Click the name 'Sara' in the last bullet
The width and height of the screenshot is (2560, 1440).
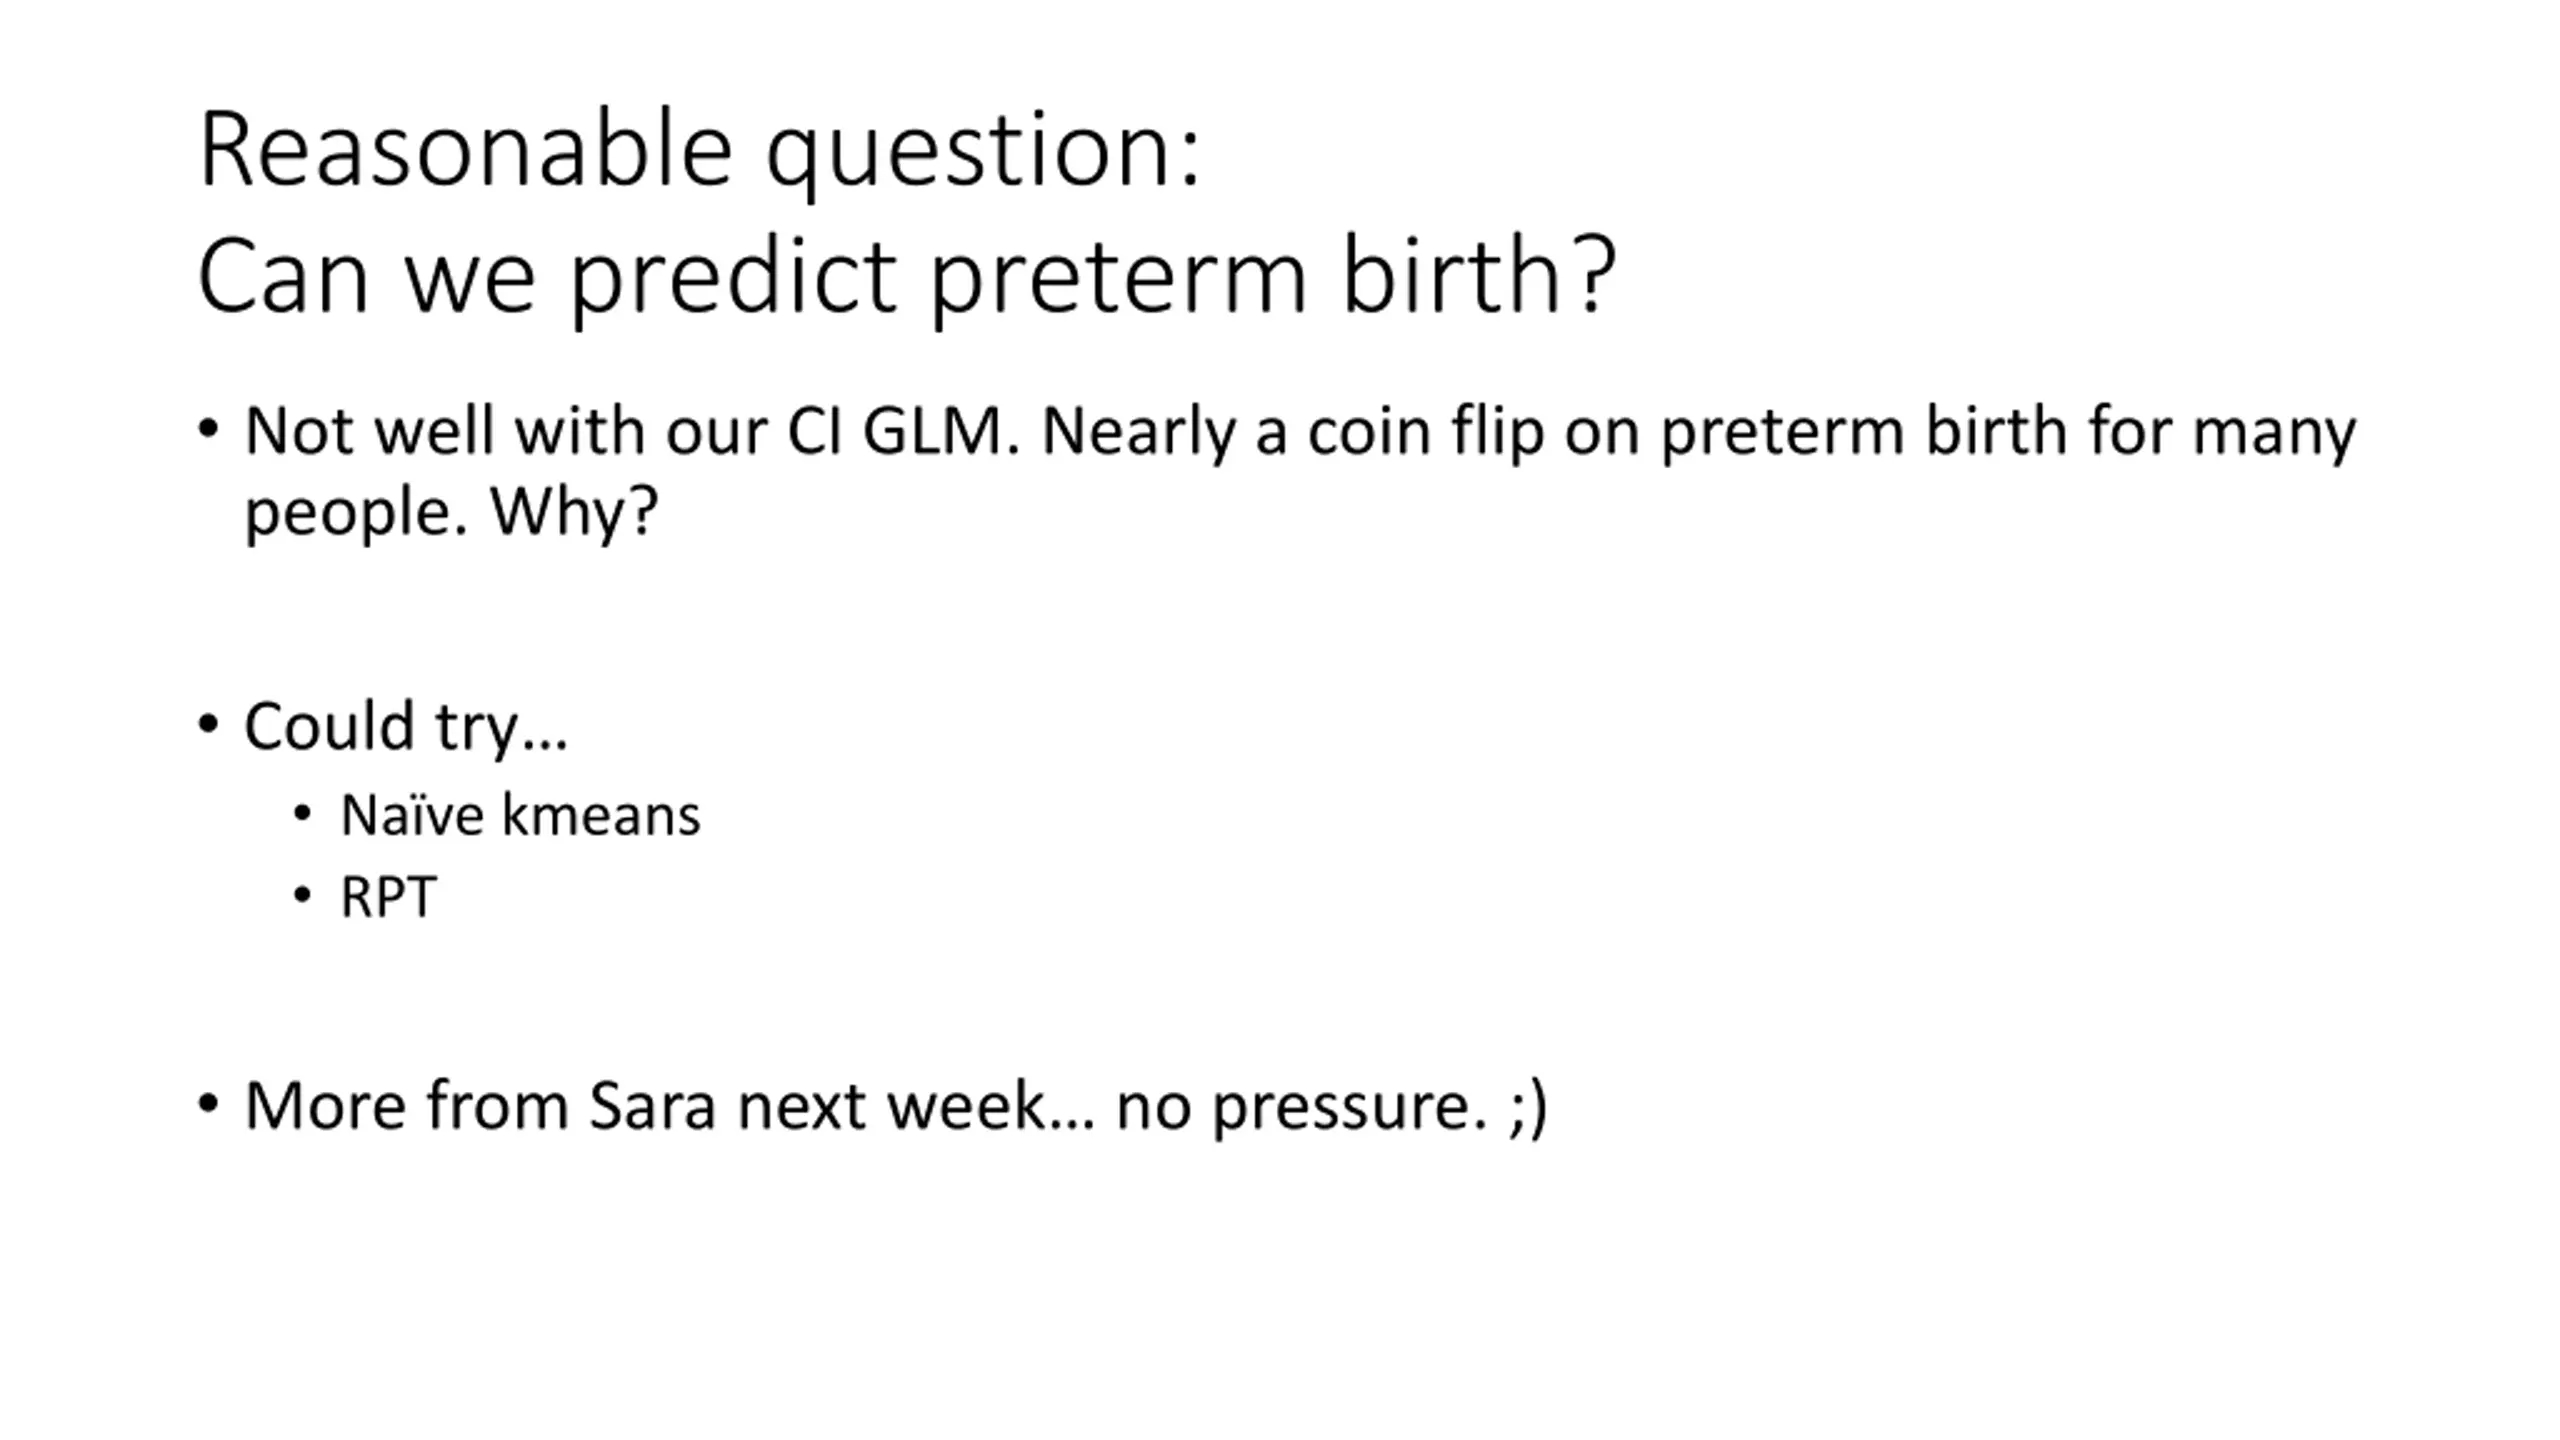(652, 1106)
